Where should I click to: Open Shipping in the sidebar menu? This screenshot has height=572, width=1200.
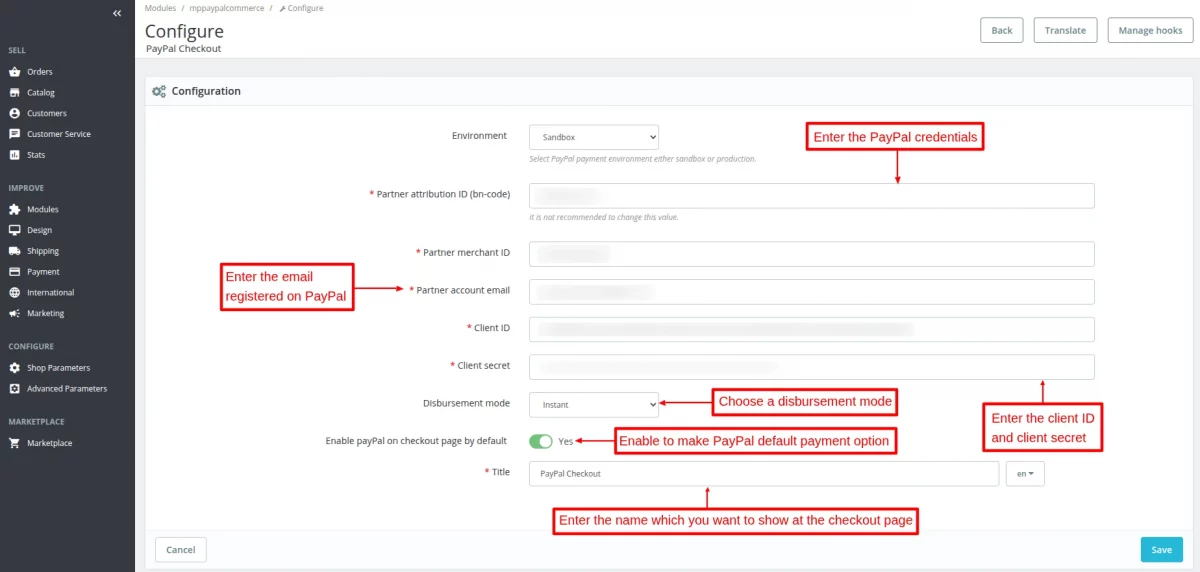[43, 251]
